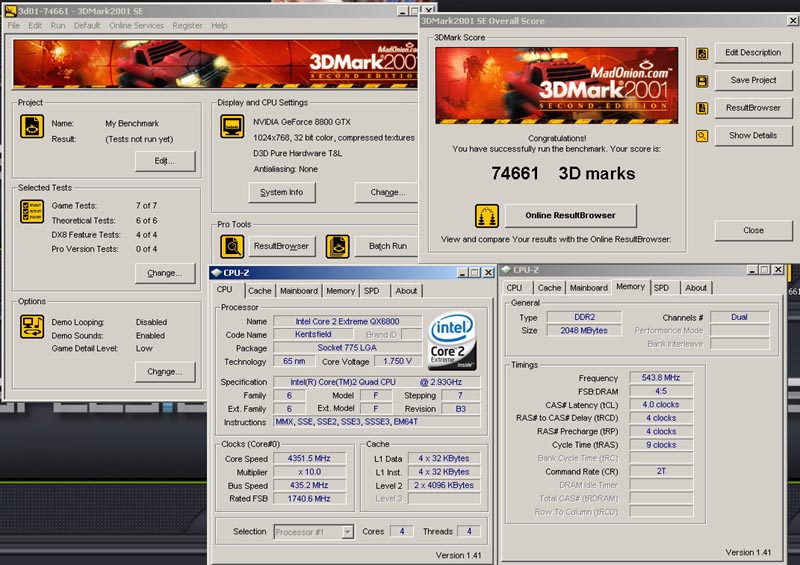Click the Core Voltage 1.750 V value
This screenshot has height=565, width=800.
397,361
